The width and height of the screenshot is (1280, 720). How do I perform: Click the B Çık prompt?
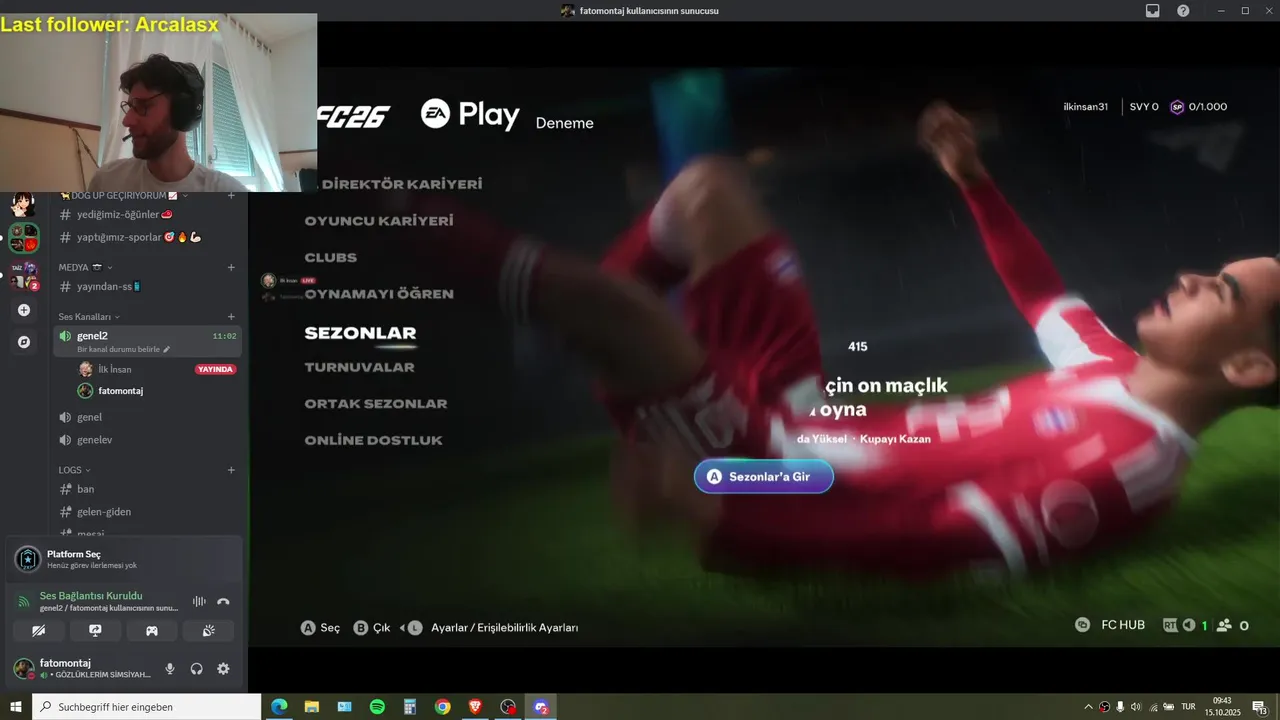tap(372, 628)
